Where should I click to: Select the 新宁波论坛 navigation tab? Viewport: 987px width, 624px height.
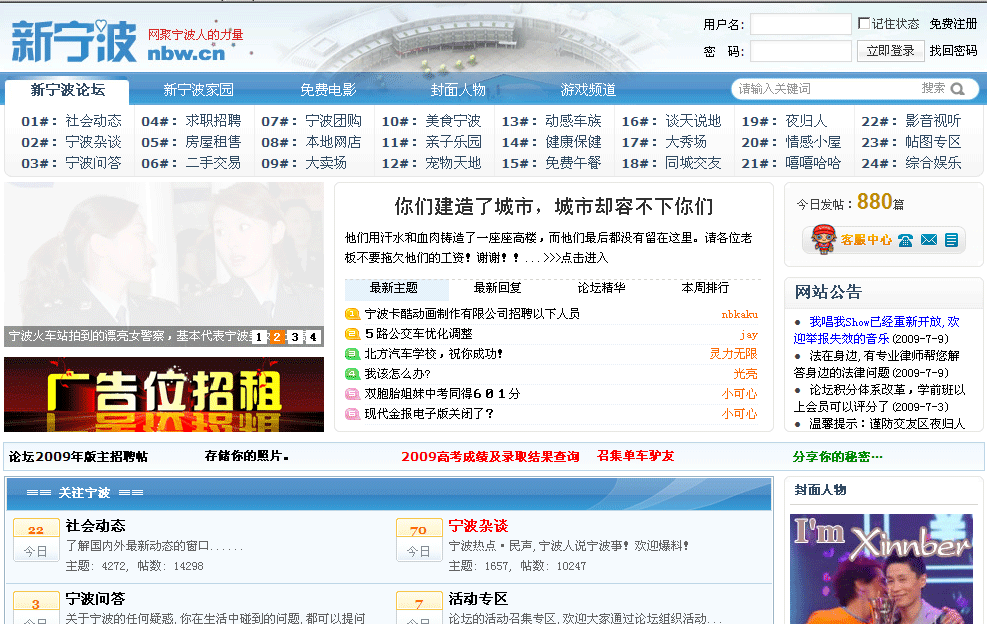67,90
